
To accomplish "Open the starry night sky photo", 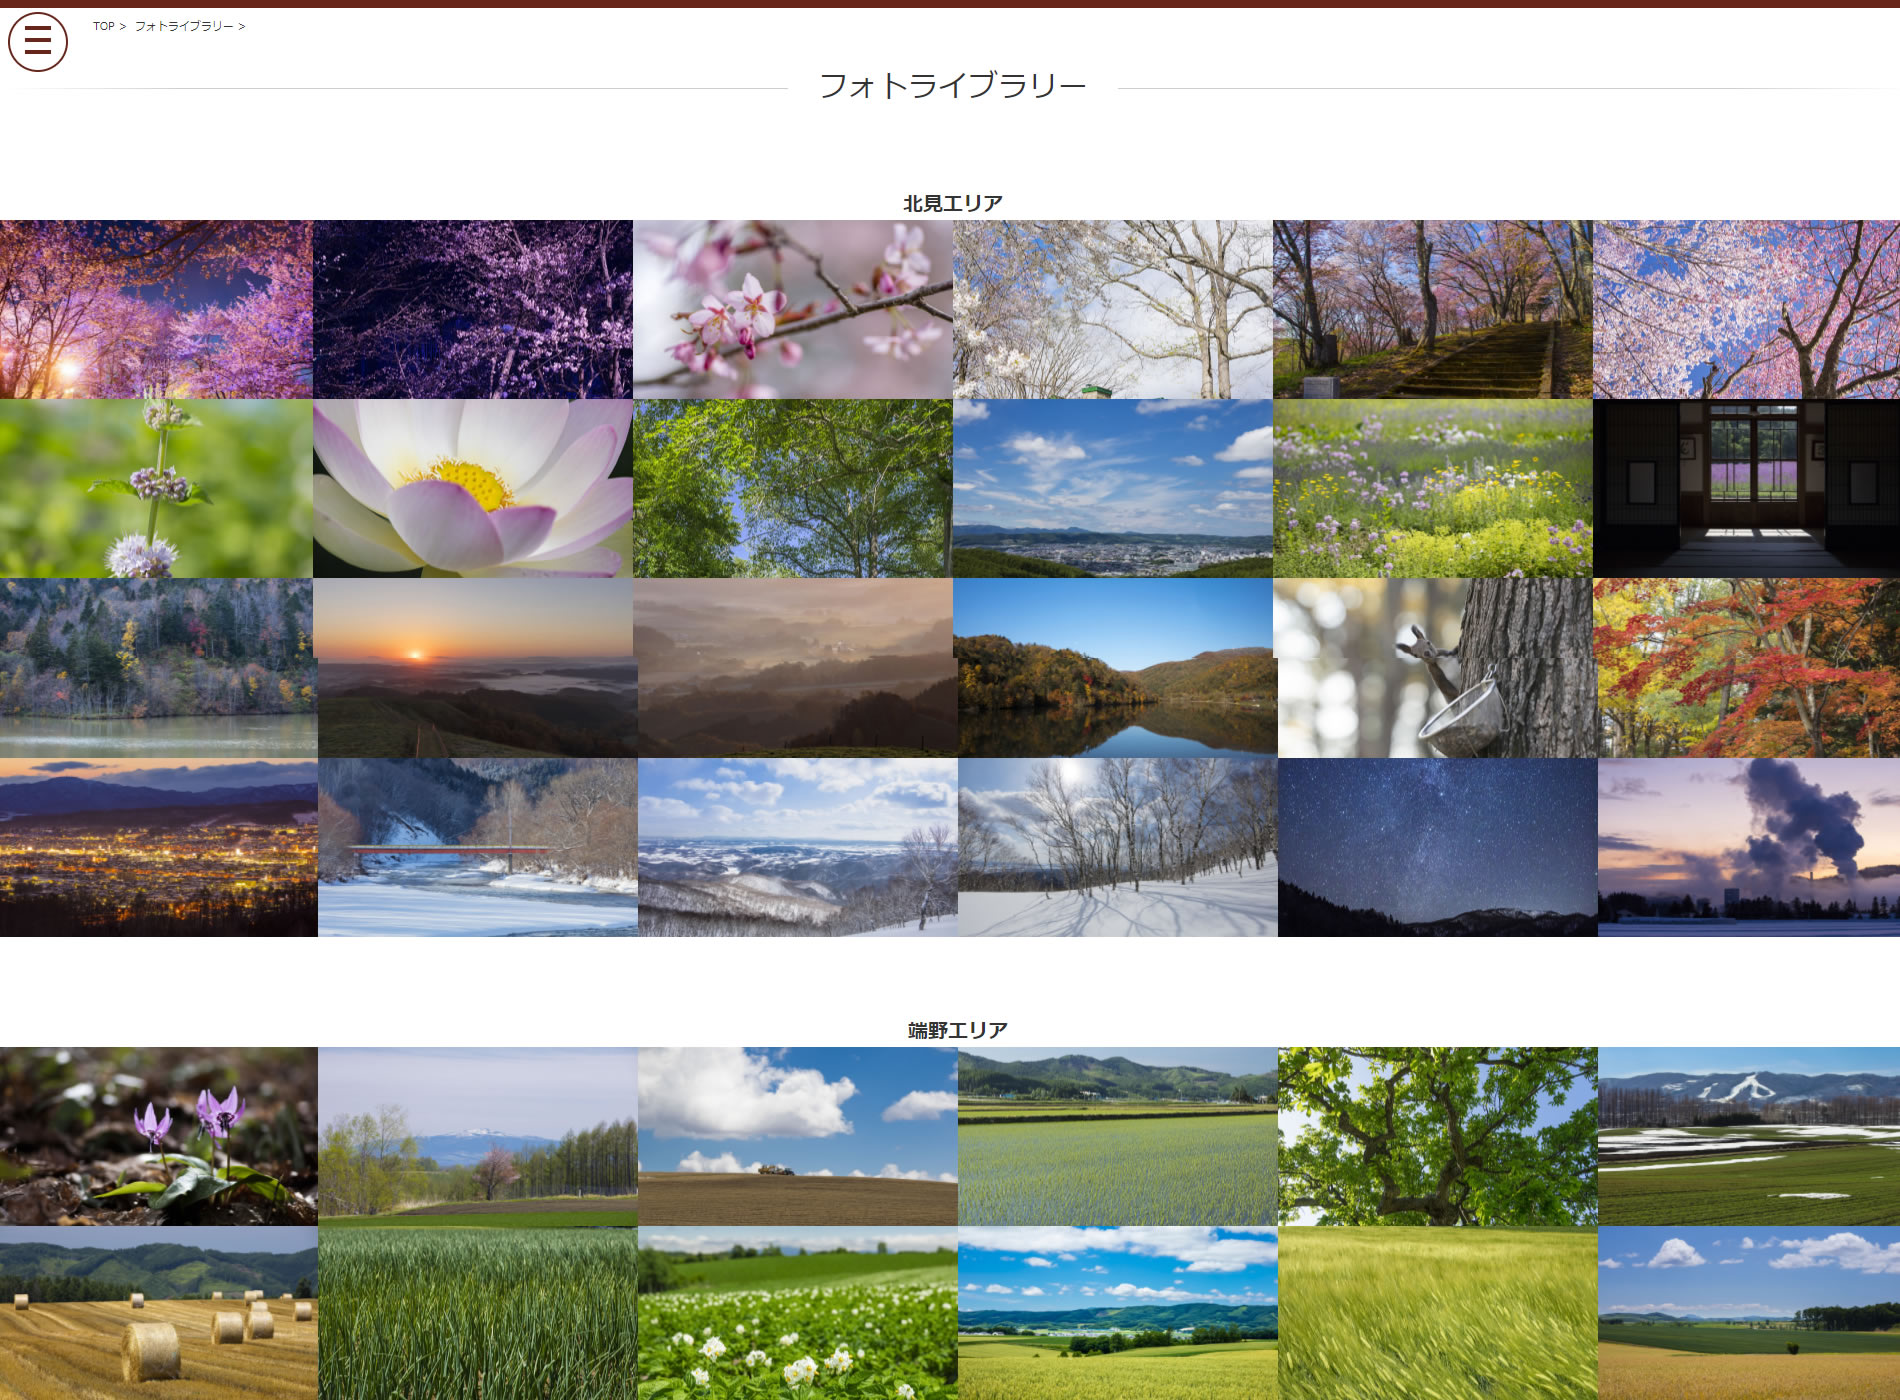I will click(1438, 847).
